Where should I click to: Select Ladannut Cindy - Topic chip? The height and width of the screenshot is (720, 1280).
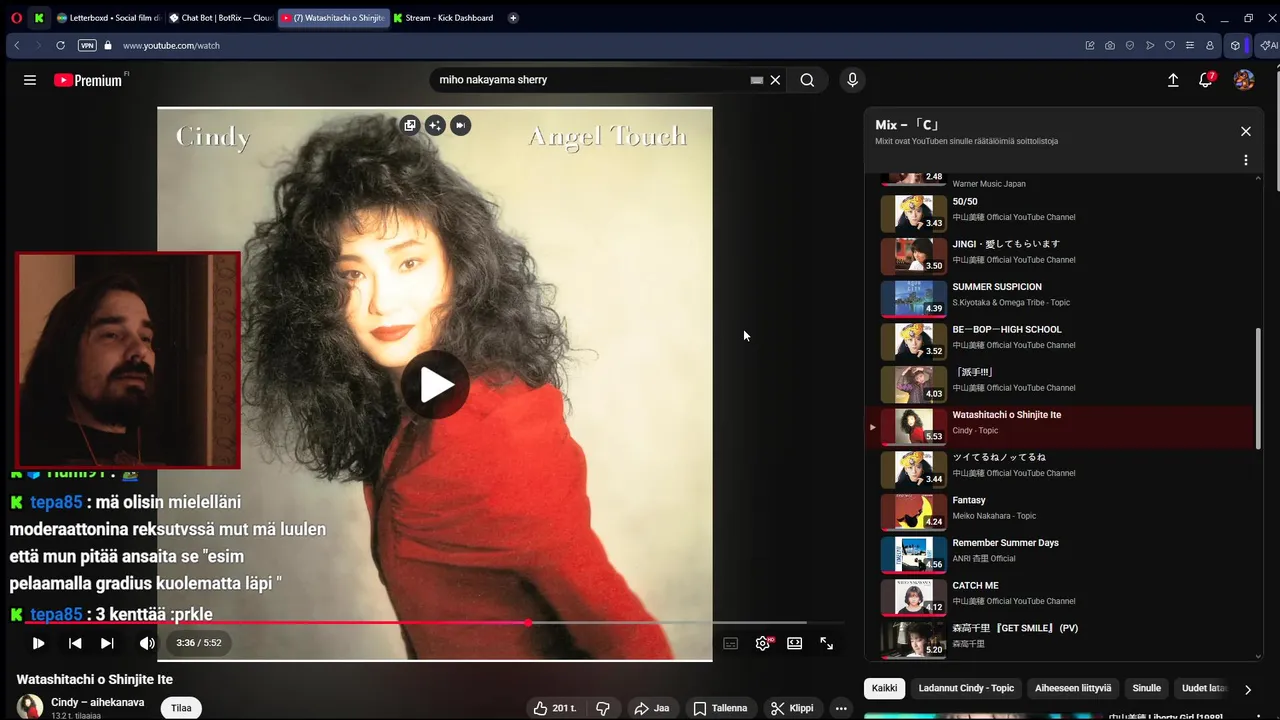pyautogui.click(x=966, y=688)
